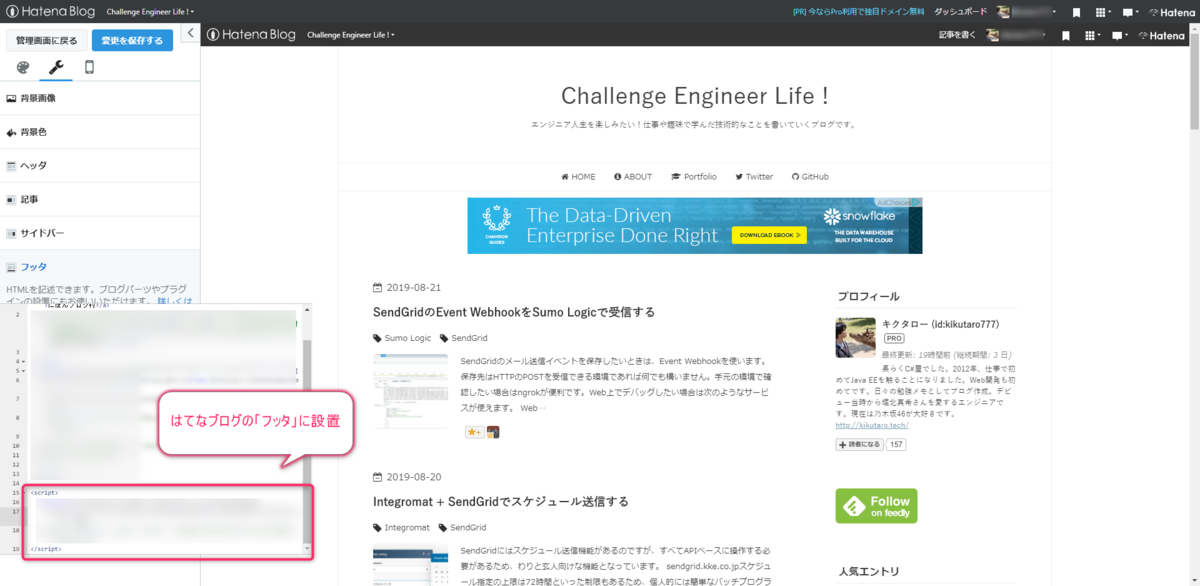Image resolution: width=1200 pixels, height=586 pixels.
Task: Expand the 記事 section
Action: pos(100,199)
